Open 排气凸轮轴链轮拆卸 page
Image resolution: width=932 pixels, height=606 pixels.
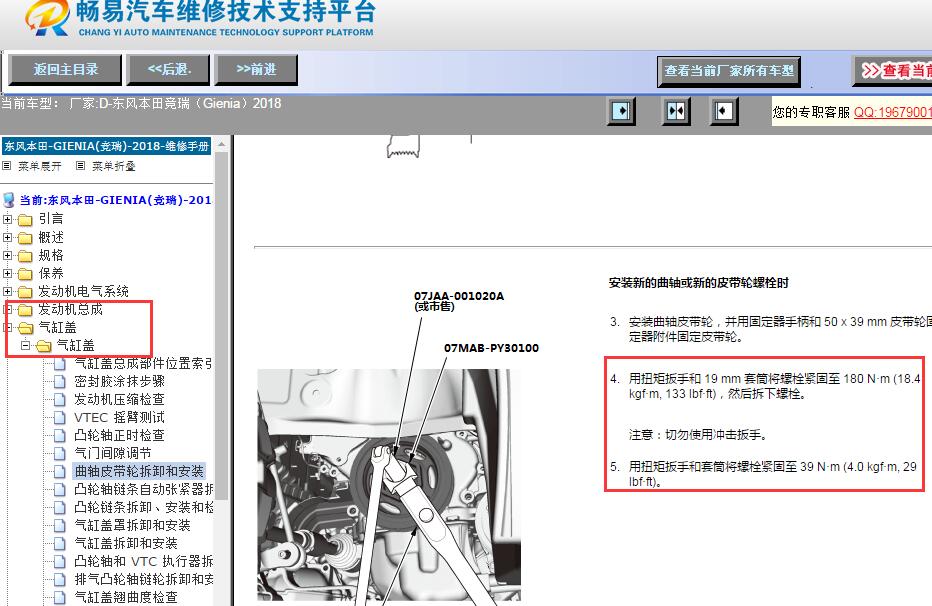(143, 579)
